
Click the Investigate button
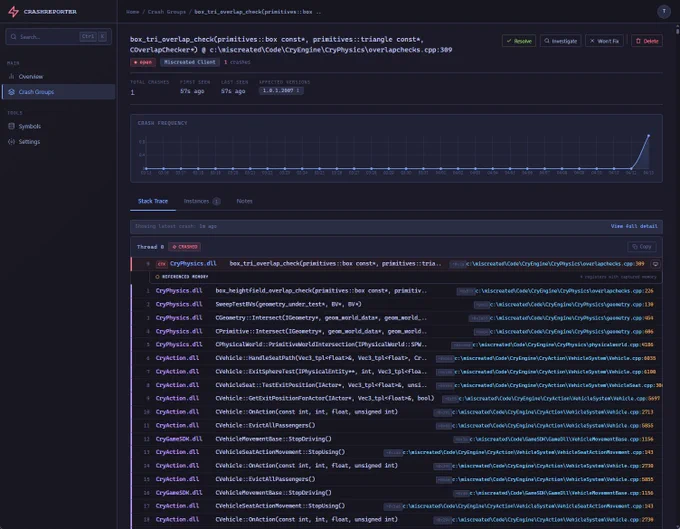coord(560,41)
